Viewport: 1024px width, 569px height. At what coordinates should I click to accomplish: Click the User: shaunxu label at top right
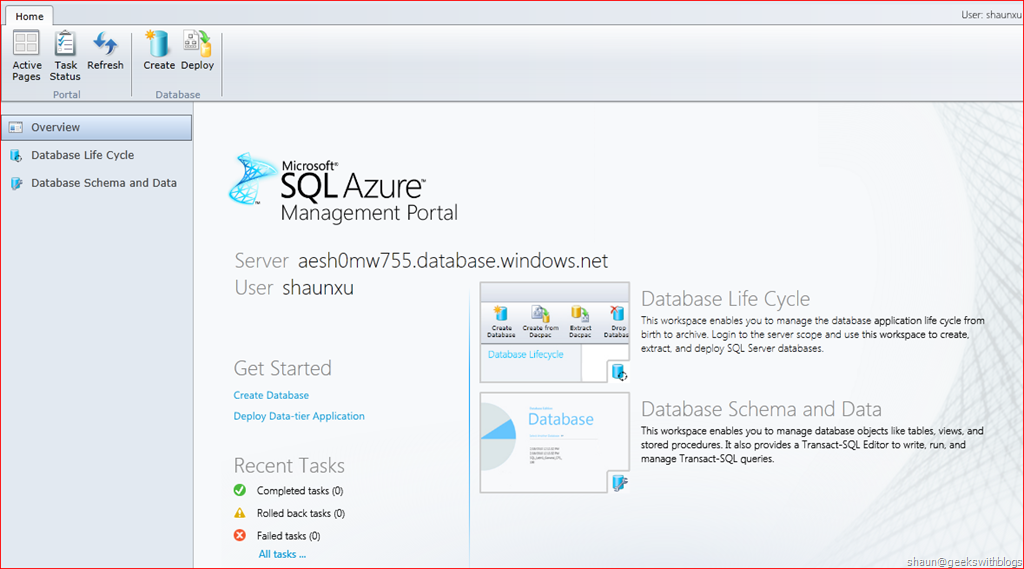coord(991,14)
